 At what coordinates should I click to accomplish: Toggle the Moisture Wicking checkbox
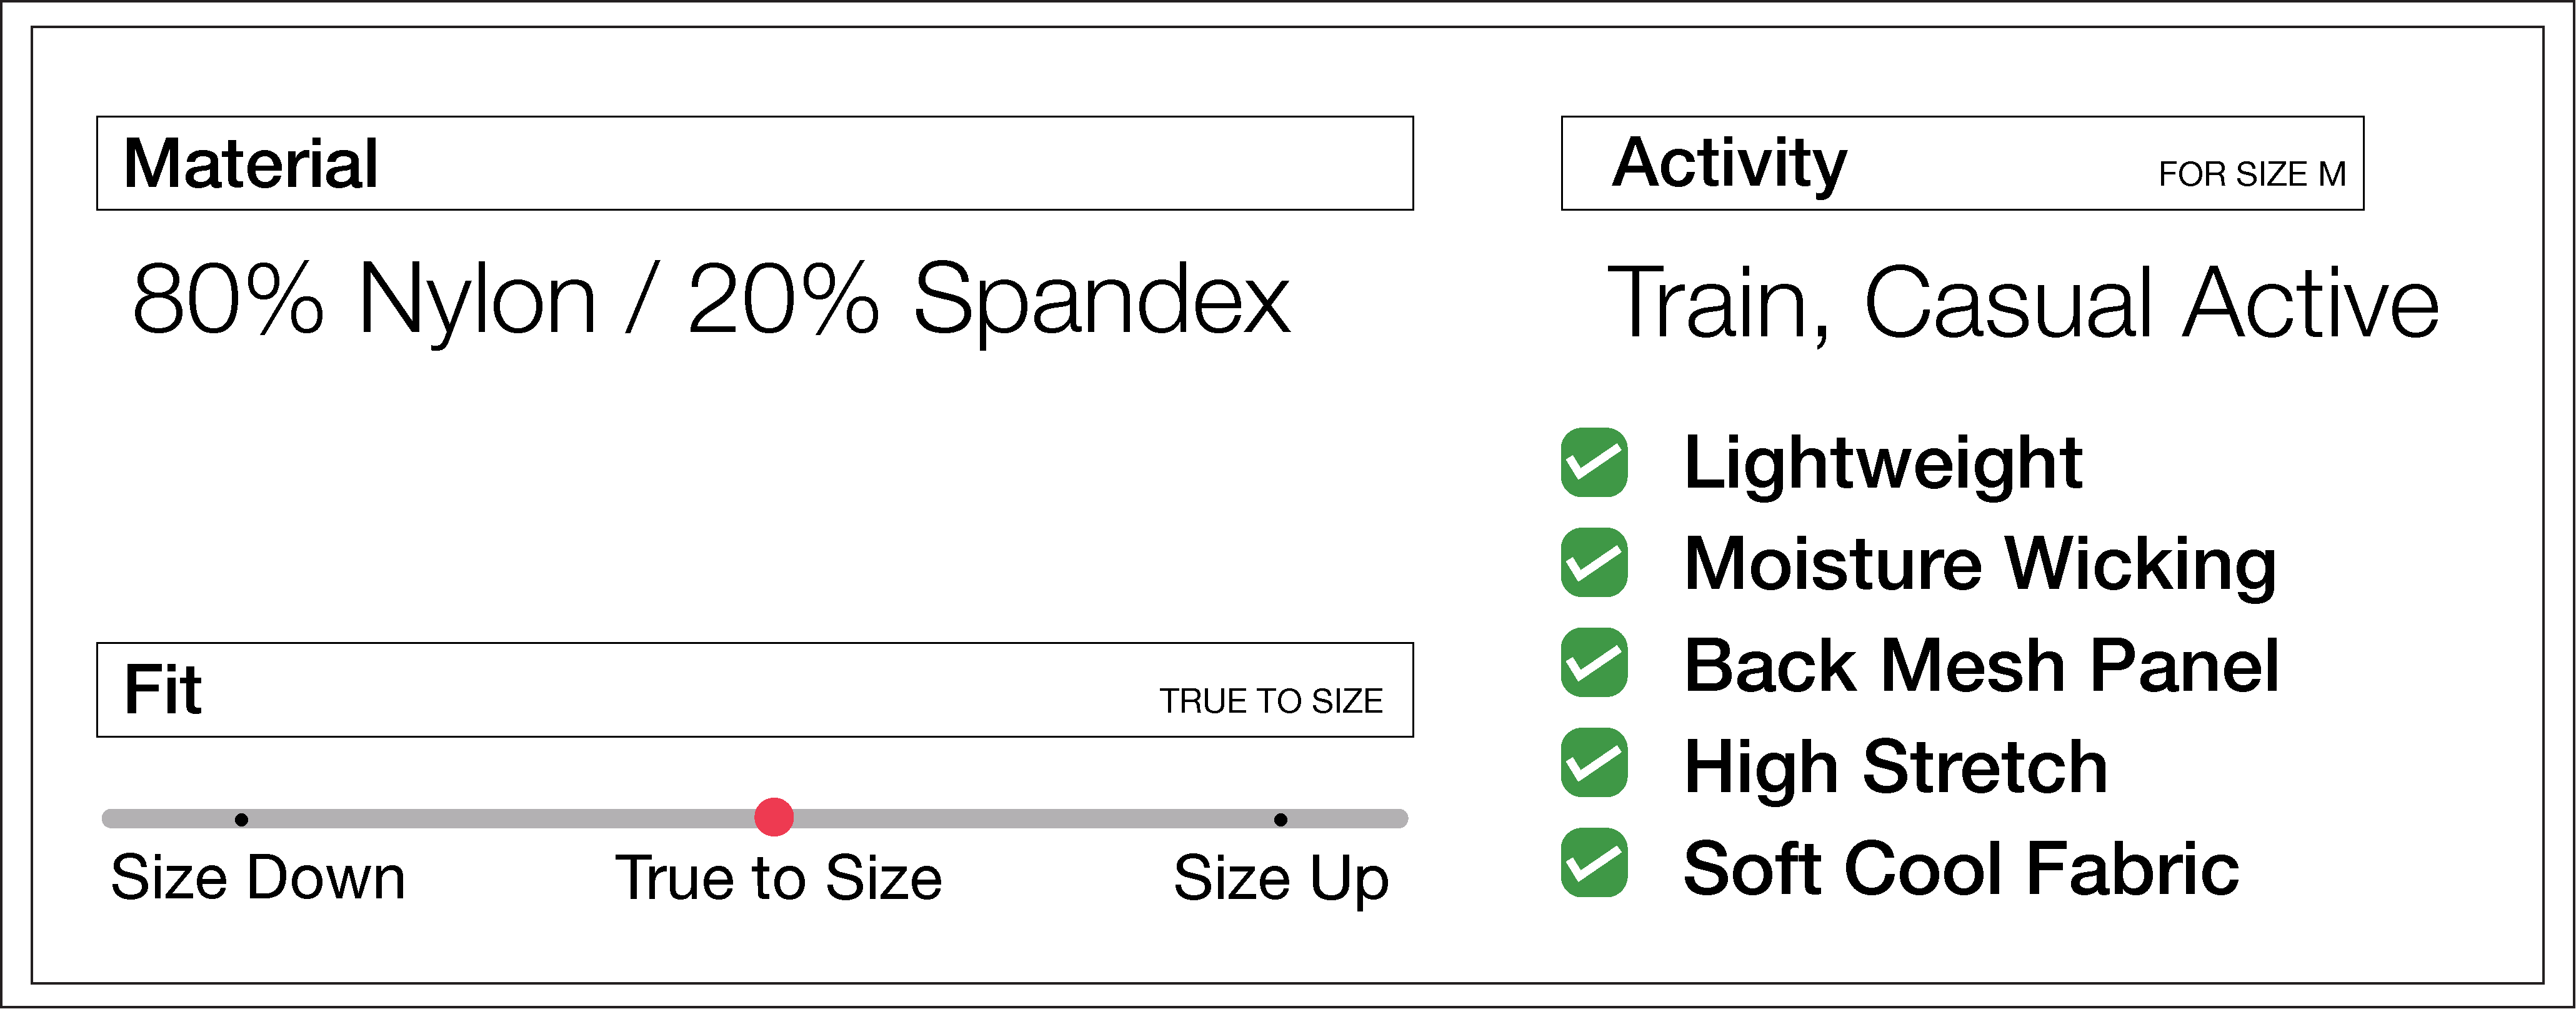point(1594,562)
